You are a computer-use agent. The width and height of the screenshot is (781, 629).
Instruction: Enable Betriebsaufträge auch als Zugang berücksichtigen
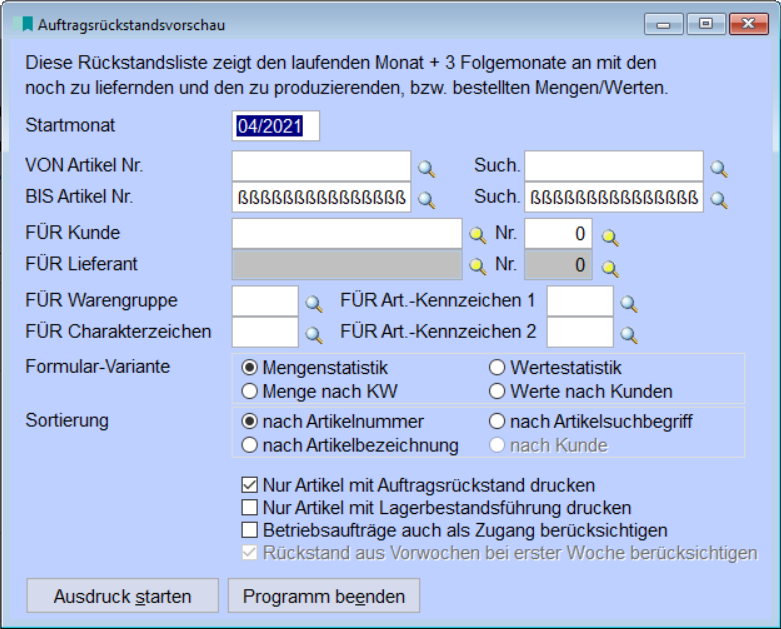click(454, 530)
